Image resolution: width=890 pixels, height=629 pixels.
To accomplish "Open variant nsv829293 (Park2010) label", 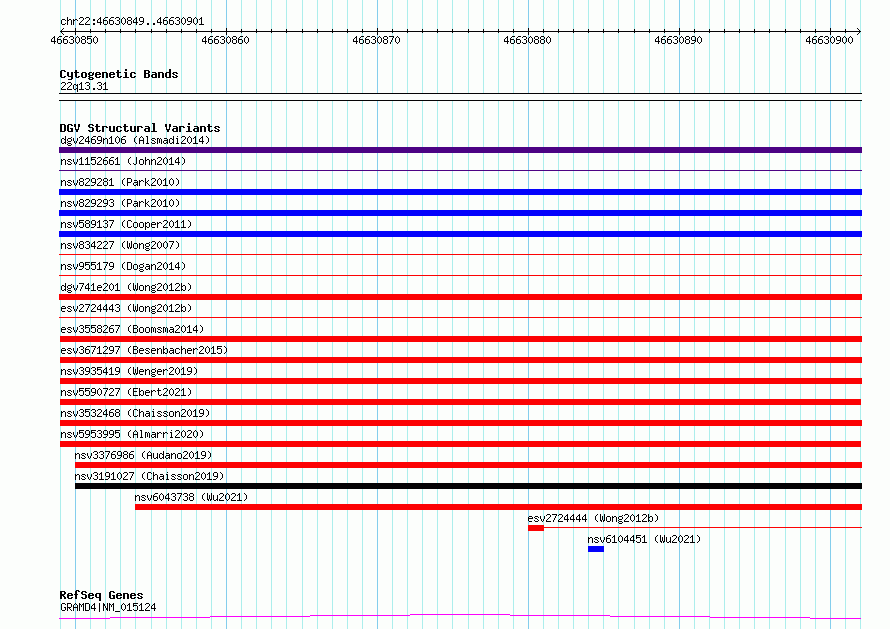I will point(120,203).
